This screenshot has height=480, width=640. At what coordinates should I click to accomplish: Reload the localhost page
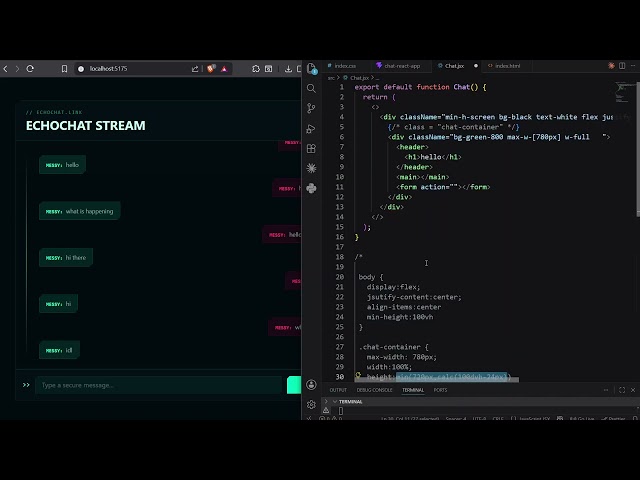[30, 69]
